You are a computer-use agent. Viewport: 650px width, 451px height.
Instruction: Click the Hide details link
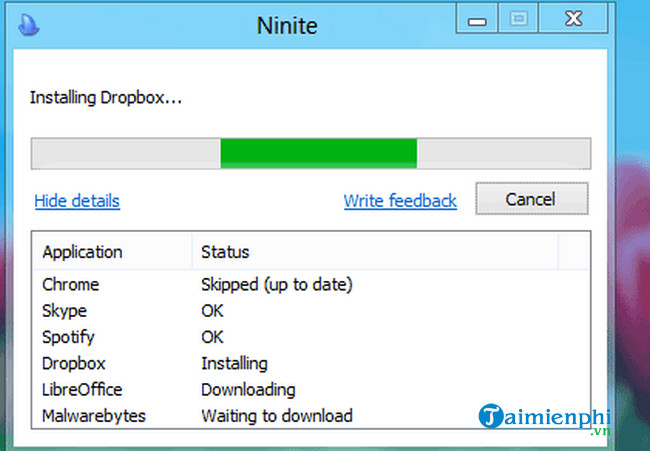click(77, 201)
